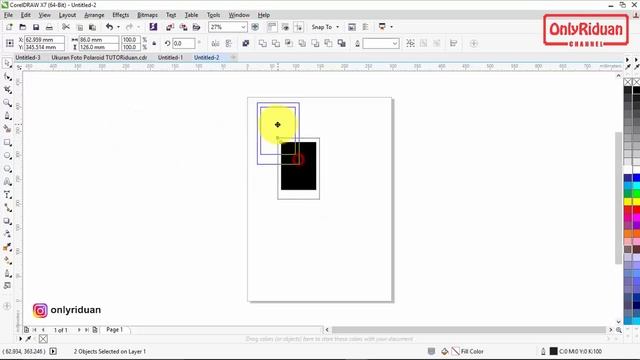The height and width of the screenshot is (360, 640).
Task: Toggle show guidelines button
Action: [299, 27]
